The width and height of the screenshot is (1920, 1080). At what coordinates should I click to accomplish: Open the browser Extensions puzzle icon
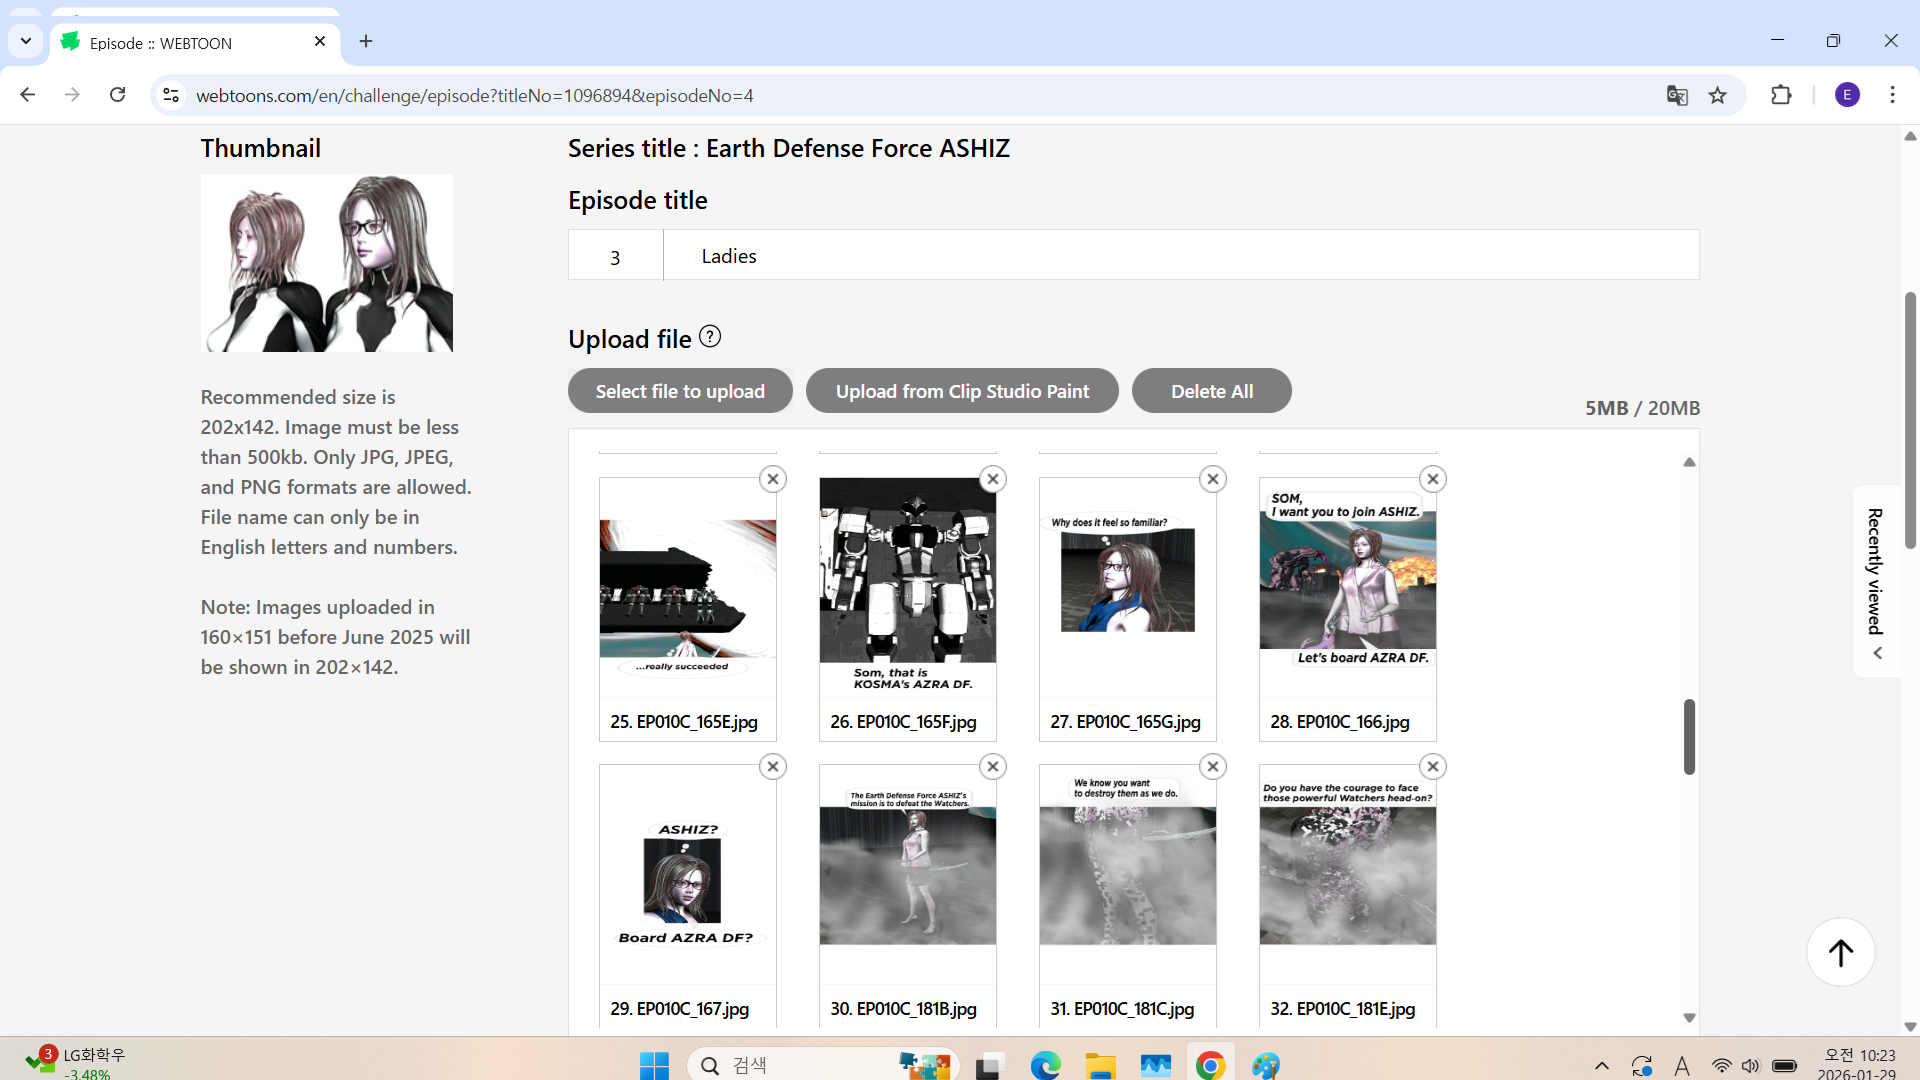click(x=1781, y=96)
